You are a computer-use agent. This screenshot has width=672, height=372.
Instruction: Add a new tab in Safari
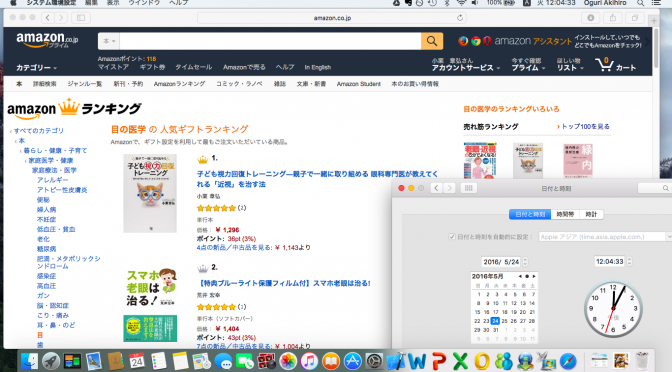click(x=654, y=20)
